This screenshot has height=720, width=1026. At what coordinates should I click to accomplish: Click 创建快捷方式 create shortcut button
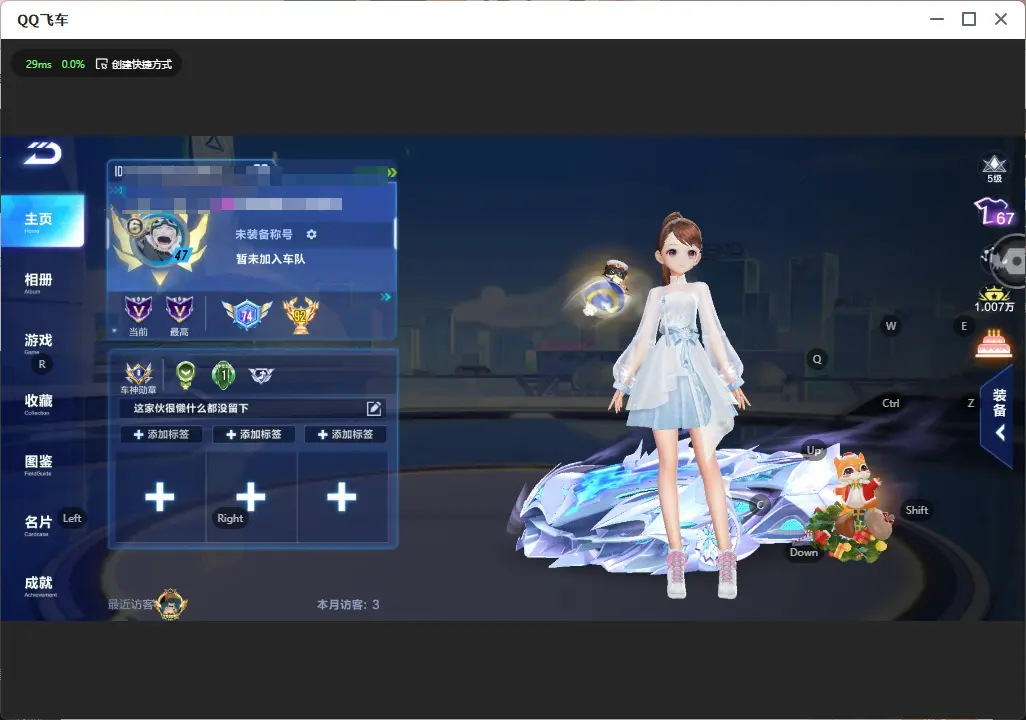click(134, 64)
